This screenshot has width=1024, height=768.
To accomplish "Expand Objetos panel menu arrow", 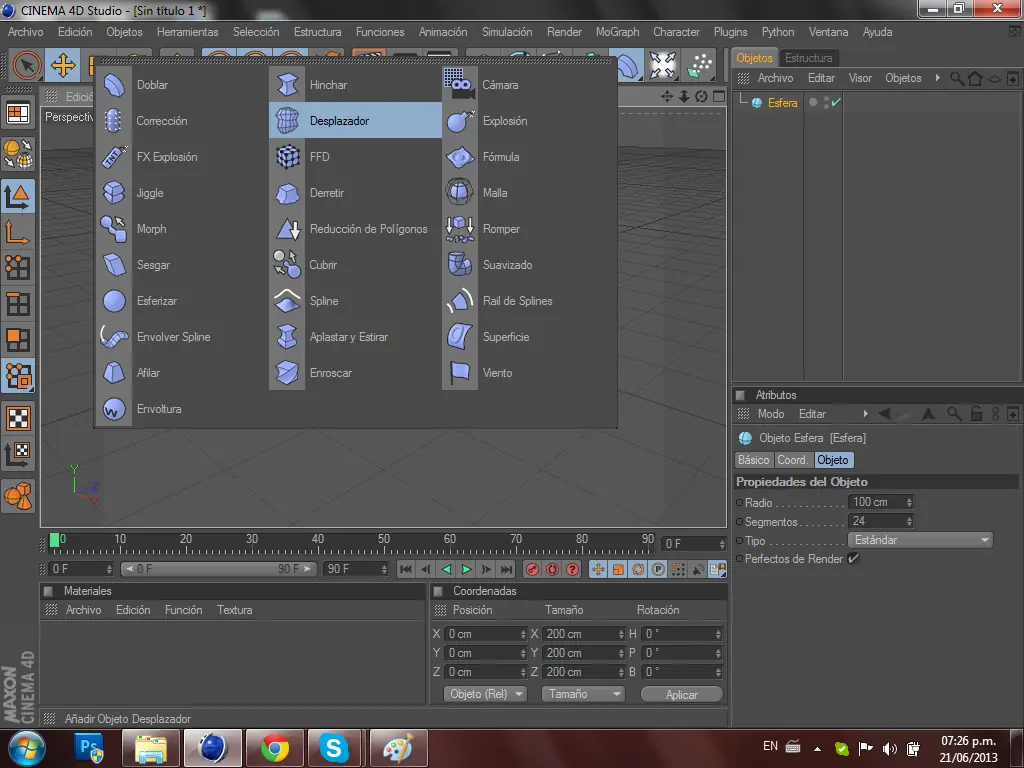I will 938,78.
